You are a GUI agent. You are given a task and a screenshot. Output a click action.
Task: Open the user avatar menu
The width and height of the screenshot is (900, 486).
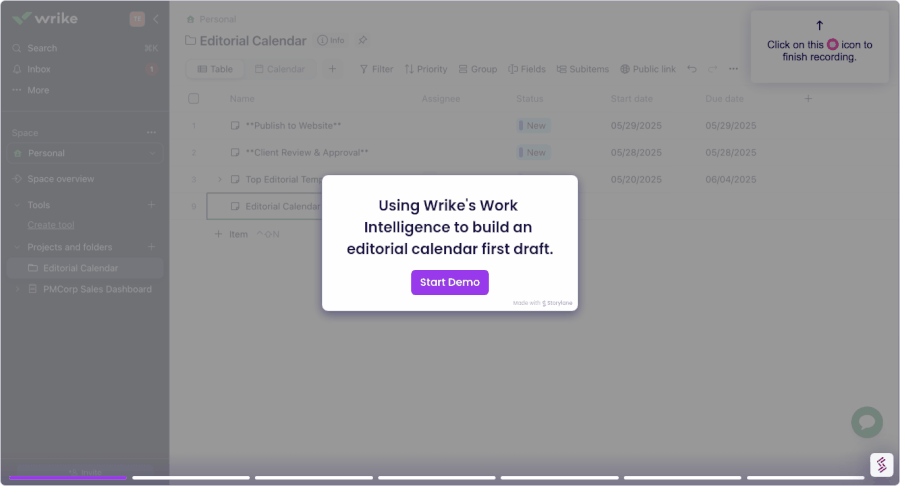pyautogui.click(x=137, y=19)
